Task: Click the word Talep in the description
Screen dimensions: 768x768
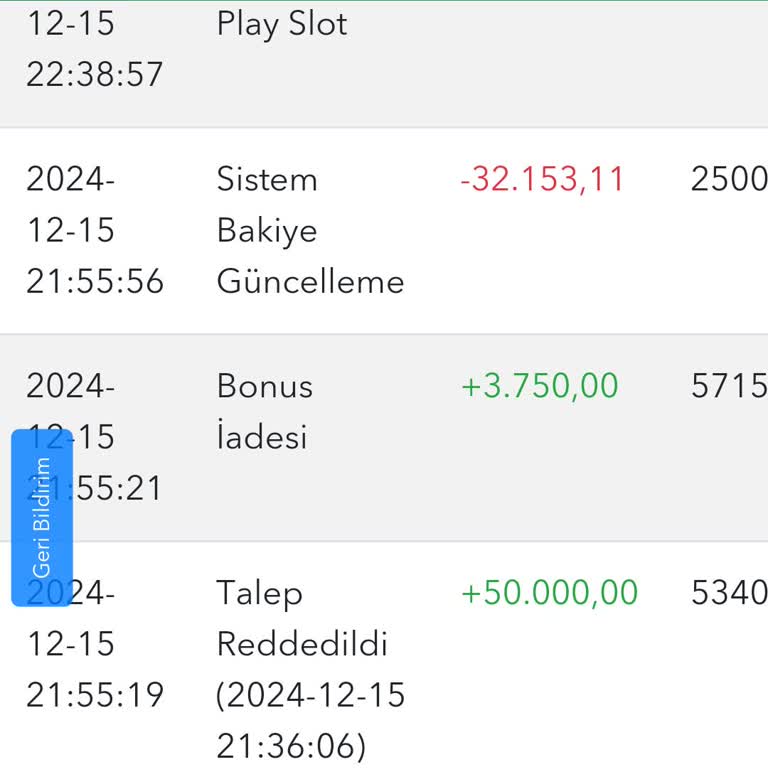Action: 259,593
